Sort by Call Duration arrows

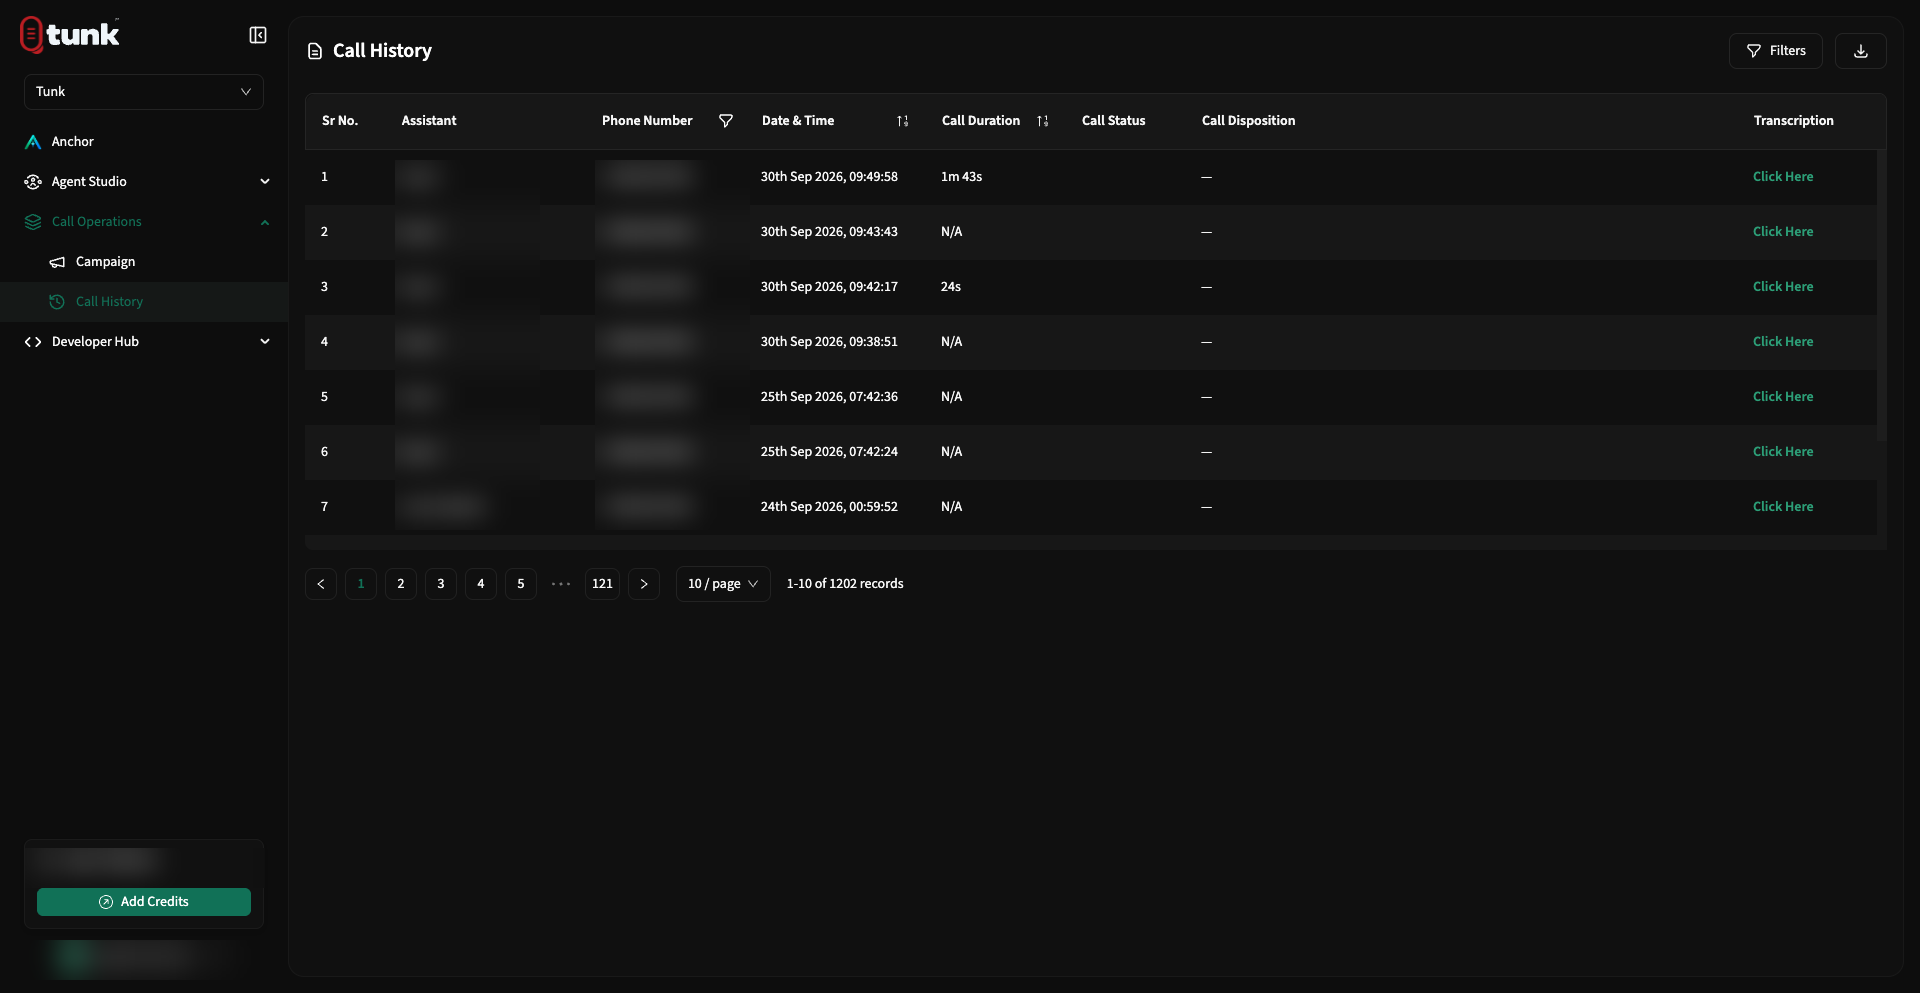pos(1043,121)
